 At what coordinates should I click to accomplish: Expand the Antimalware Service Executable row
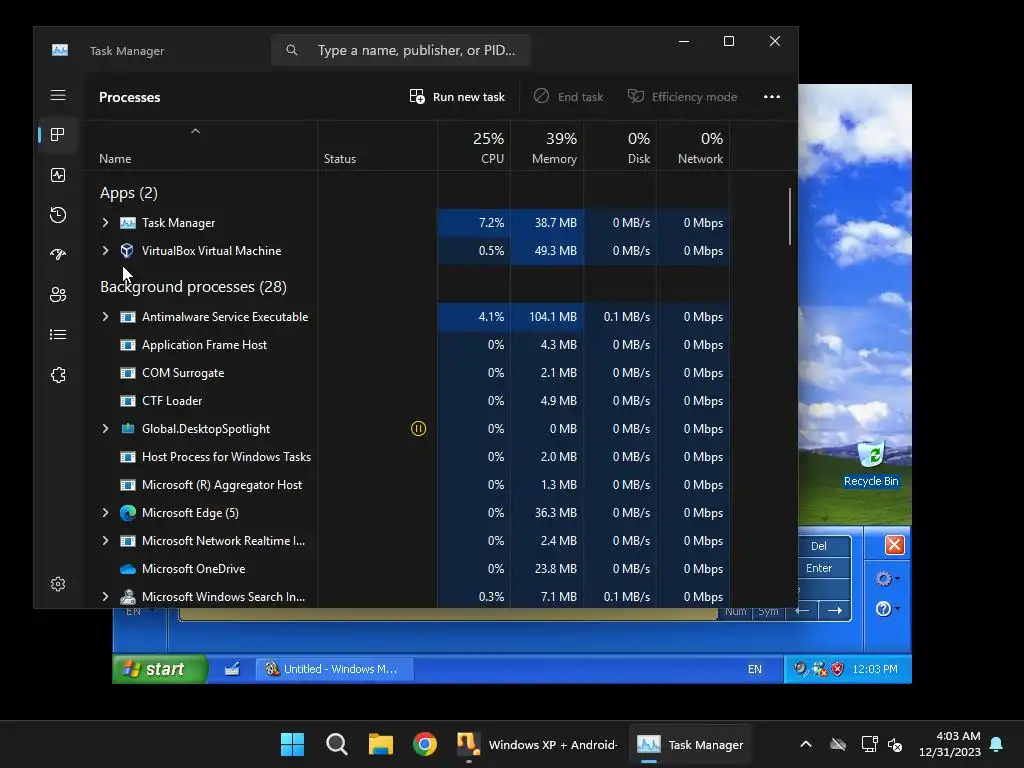tap(105, 317)
